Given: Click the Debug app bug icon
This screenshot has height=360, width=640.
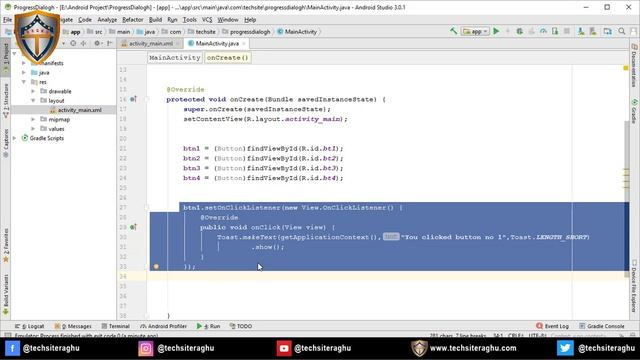Looking at the screenshot, I should pyautogui.click(x=520, y=31).
